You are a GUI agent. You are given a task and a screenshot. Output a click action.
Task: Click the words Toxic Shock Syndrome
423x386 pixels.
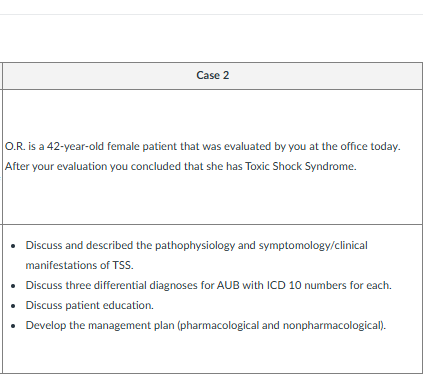click(x=300, y=166)
